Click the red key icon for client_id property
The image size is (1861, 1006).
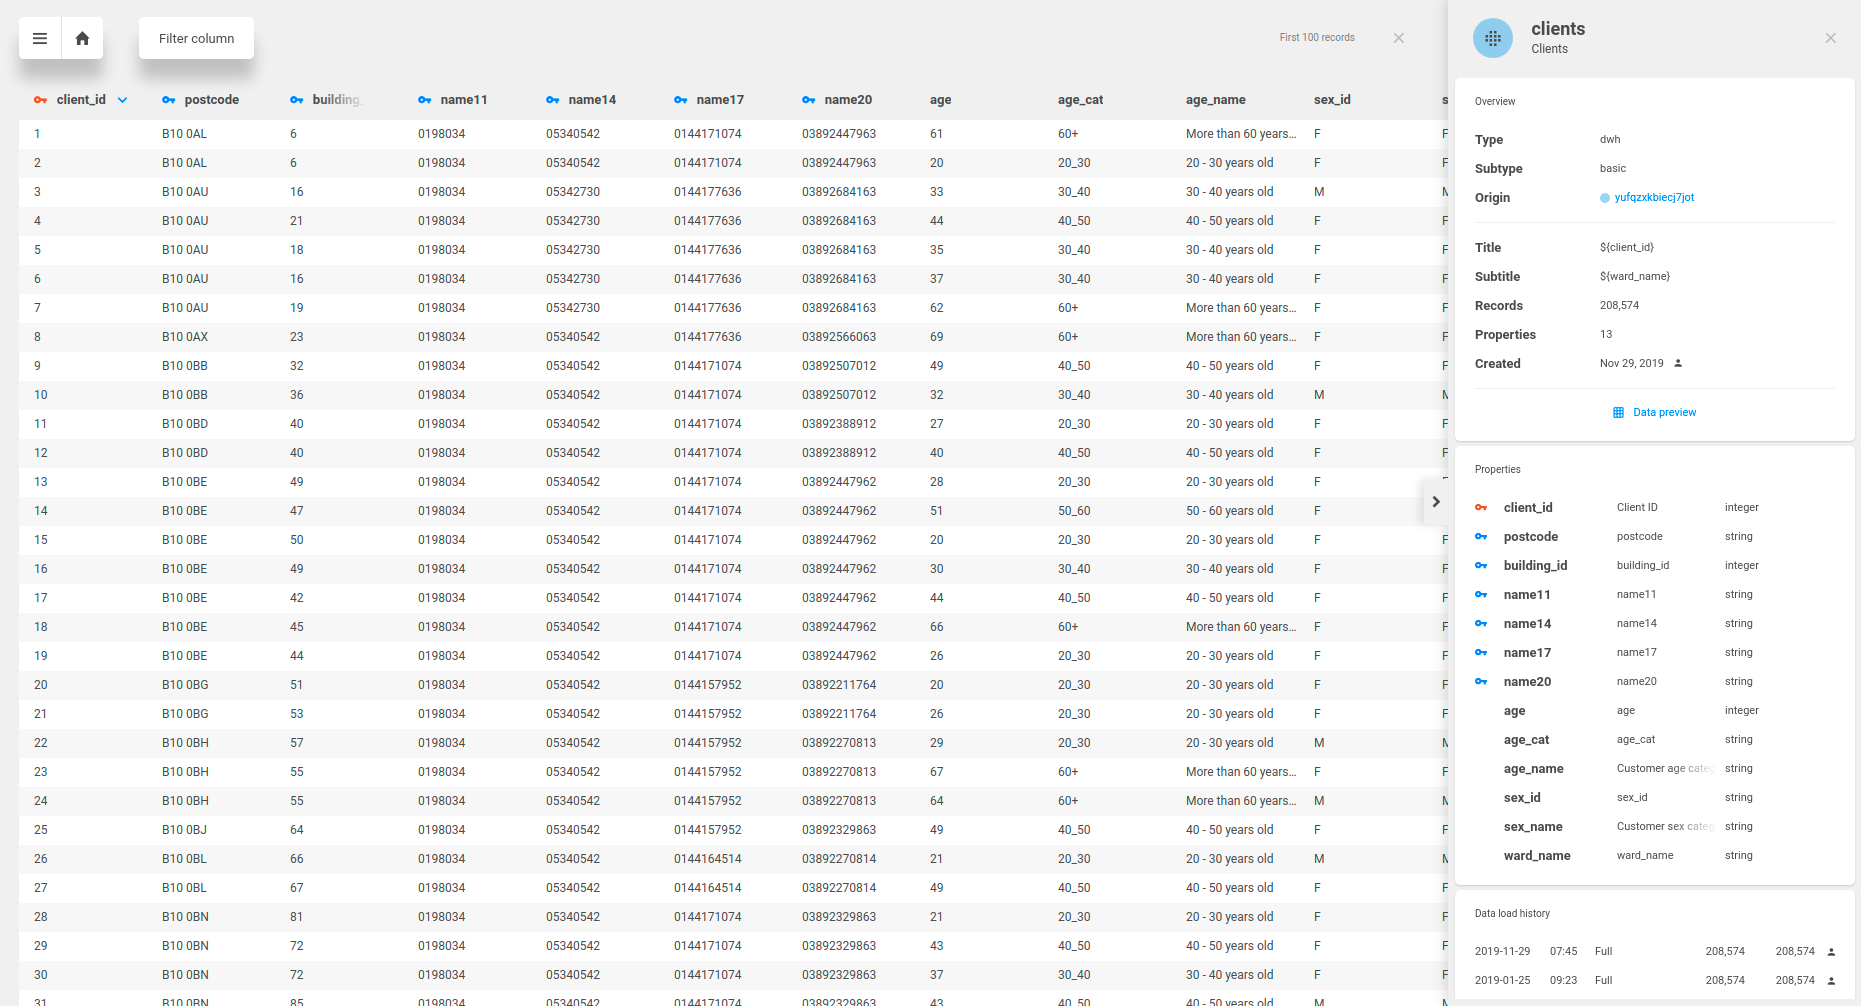[1481, 508]
